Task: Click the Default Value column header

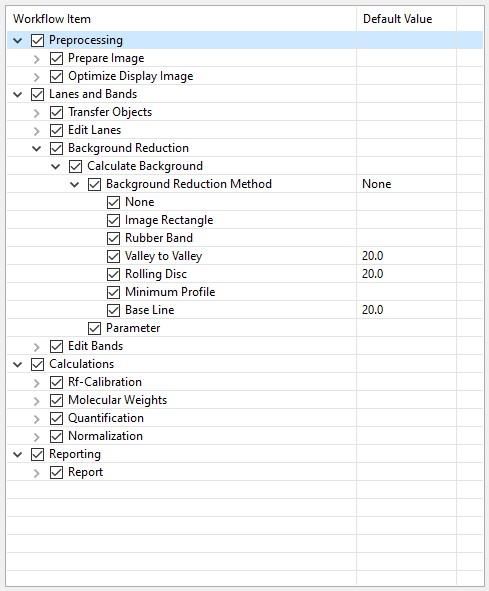Action: click(x=406, y=19)
